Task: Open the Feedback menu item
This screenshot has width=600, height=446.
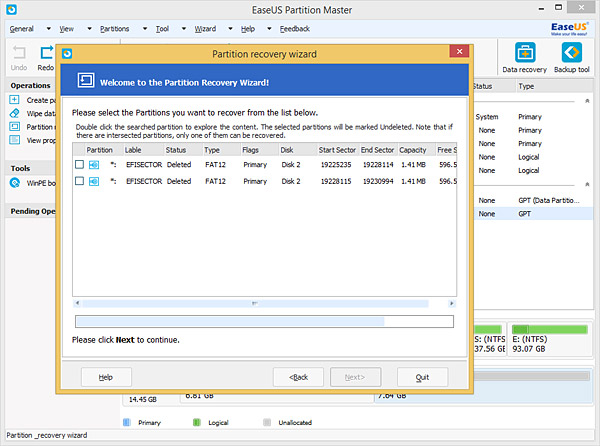Action: [295, 29]
